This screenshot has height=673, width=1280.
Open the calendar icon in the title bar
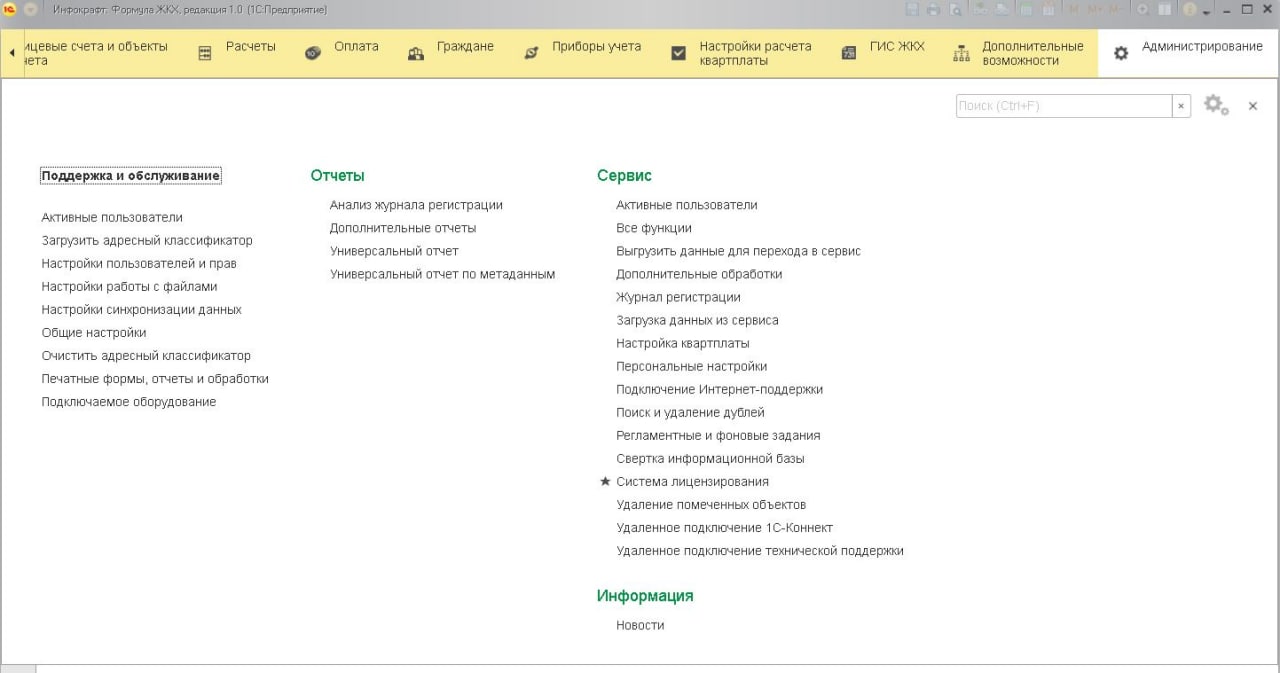pos(1048,10)
